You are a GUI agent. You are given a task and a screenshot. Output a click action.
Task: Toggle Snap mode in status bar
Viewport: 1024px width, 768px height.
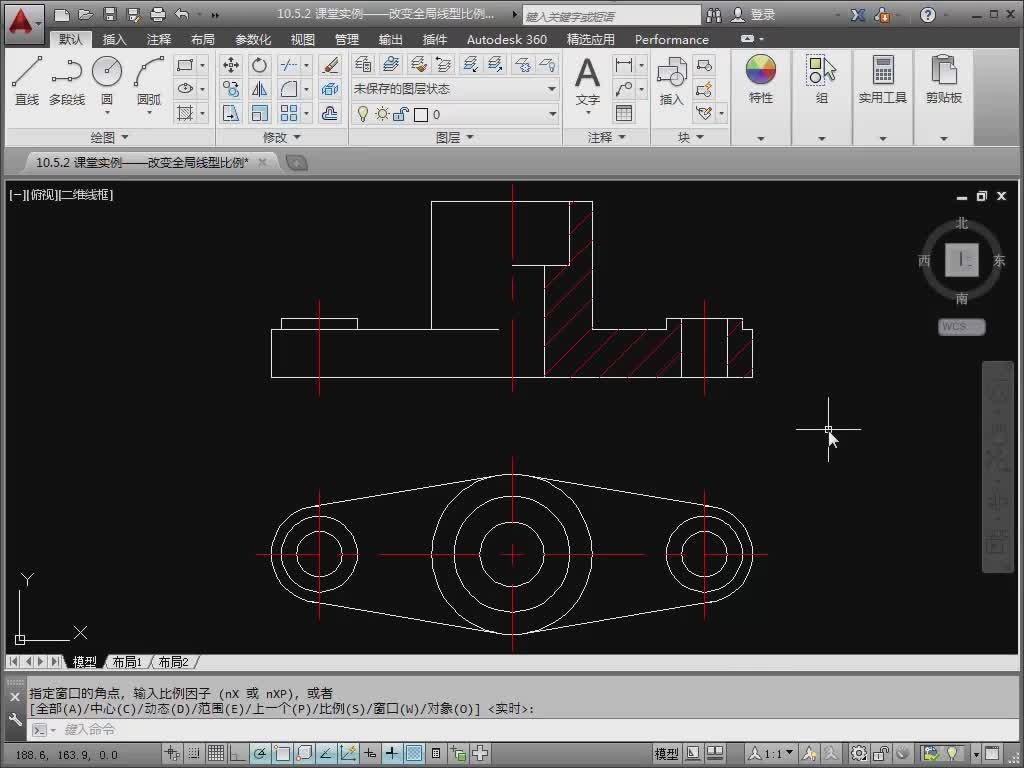(194, 754)
